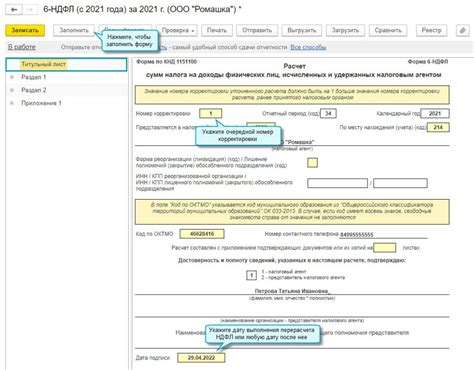Click the Заполнить button
The image size is (474, 370).
click(74, 30)
